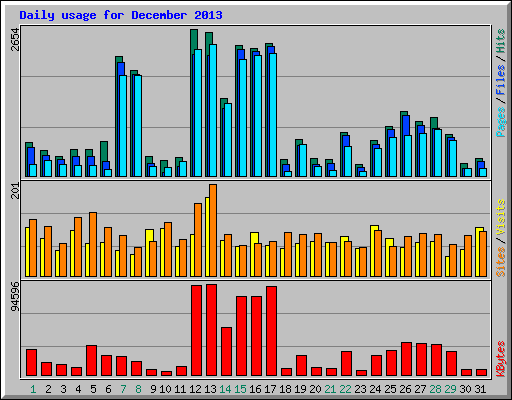512x400 pixels.
Task: Click the 94596 maximum KBytes axis label
Action: (x=15, y=297)
